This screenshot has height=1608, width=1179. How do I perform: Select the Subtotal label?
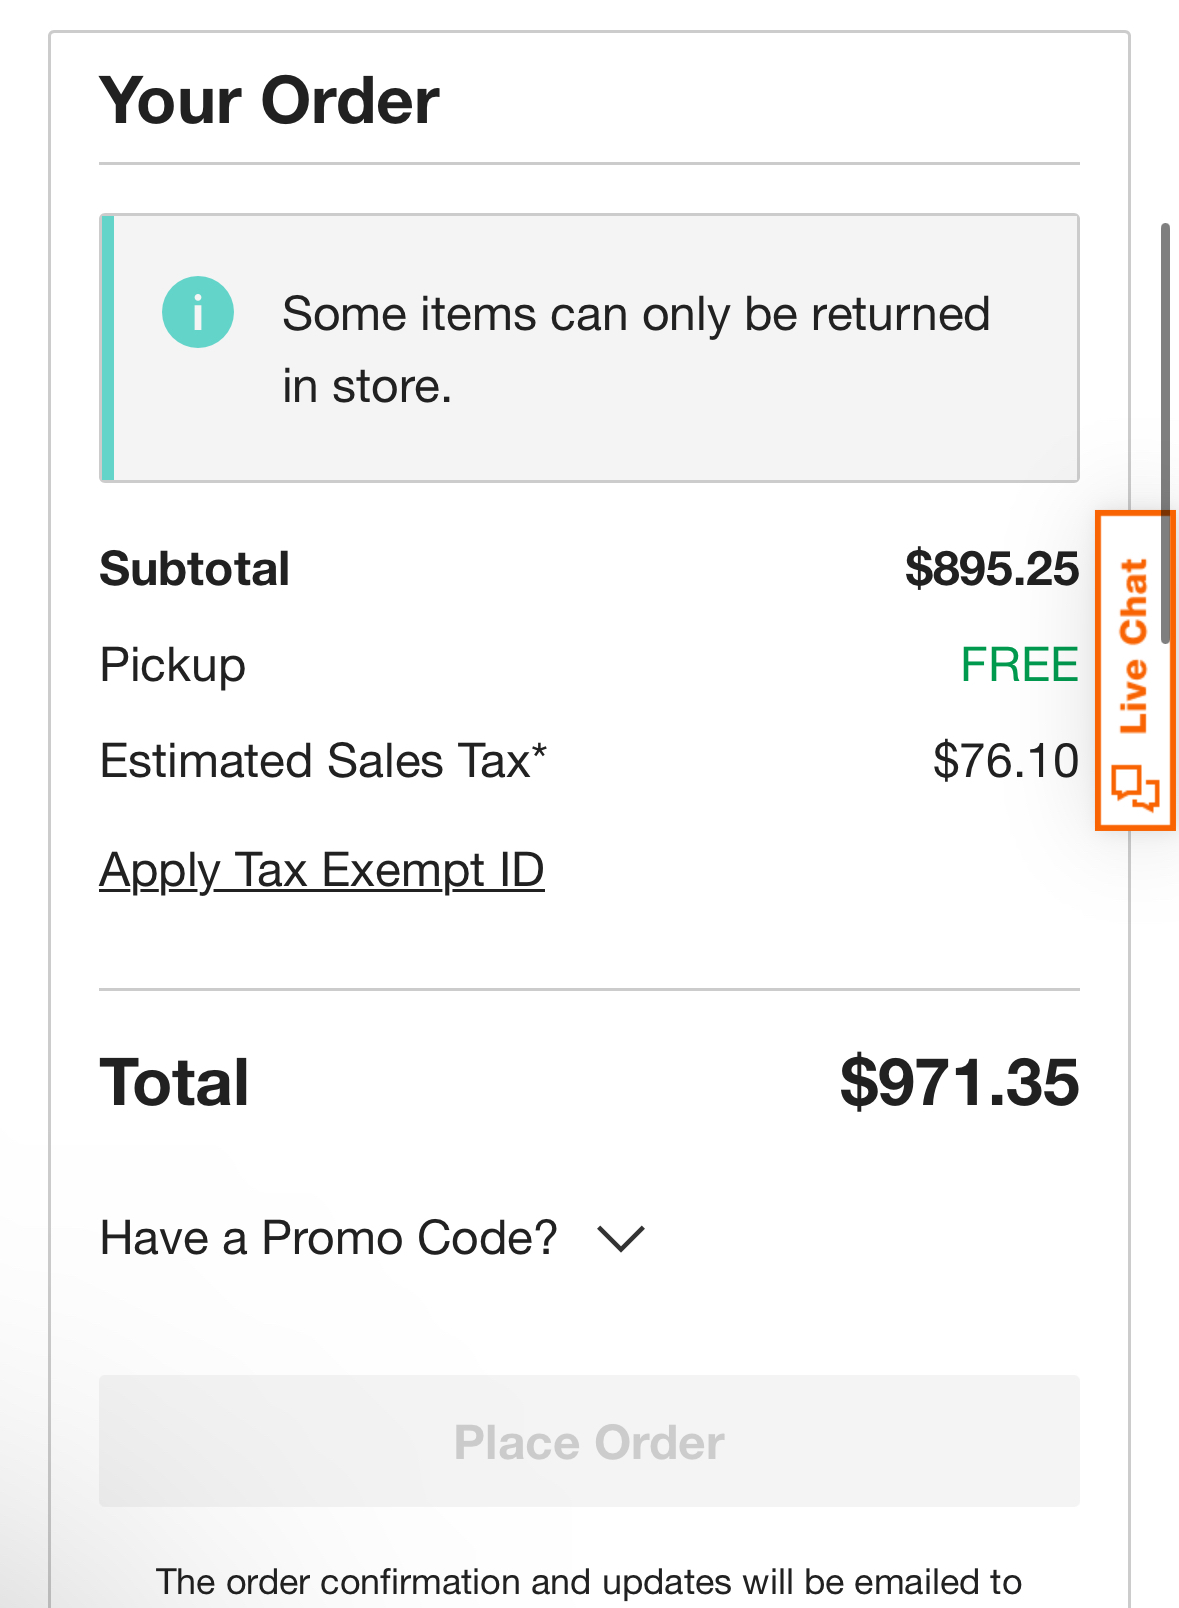click(x=194, y=569)
